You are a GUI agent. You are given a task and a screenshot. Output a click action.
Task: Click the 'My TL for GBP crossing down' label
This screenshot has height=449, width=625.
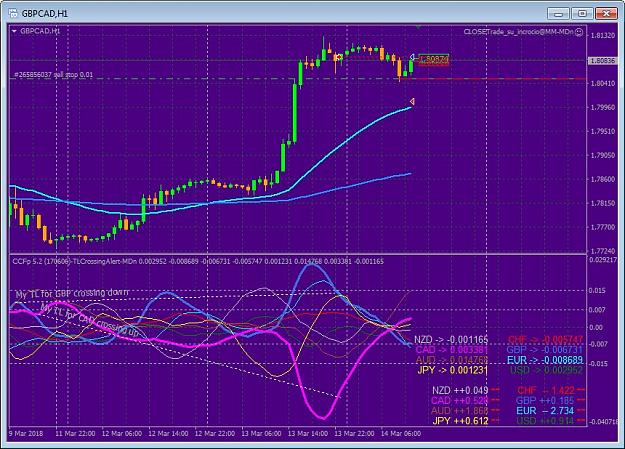pyautogui.click(x=72, y=293)
